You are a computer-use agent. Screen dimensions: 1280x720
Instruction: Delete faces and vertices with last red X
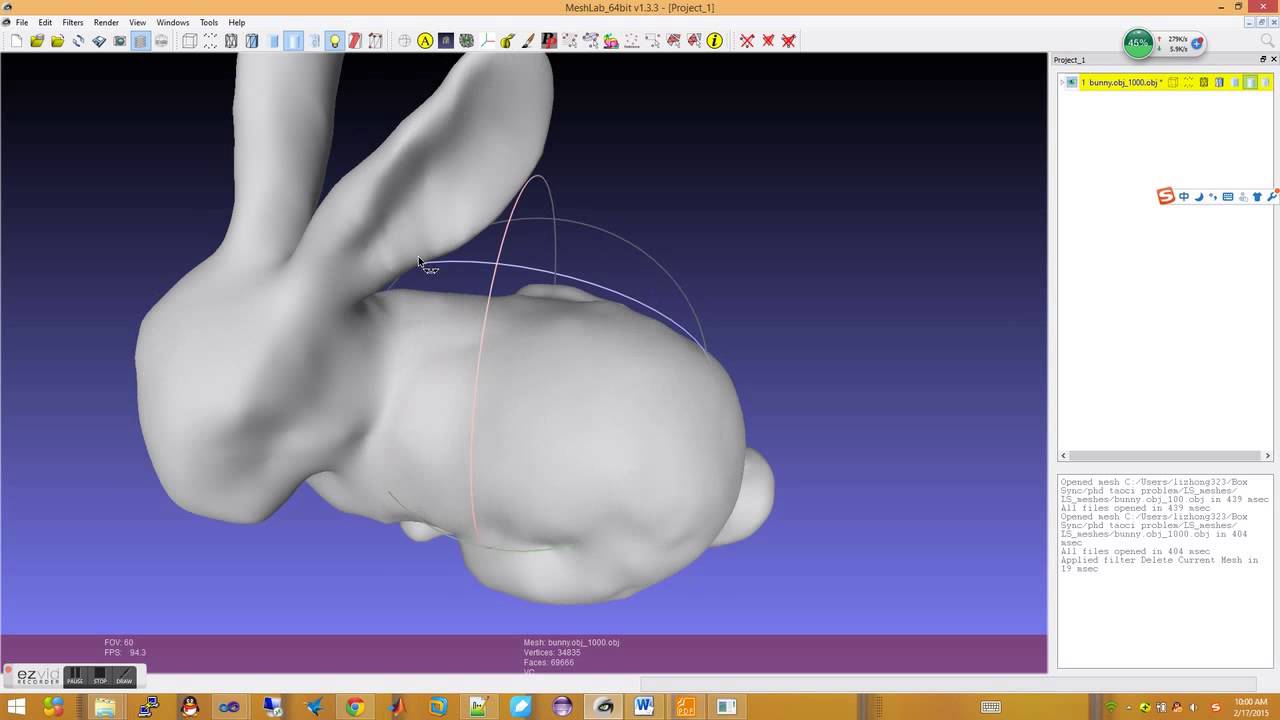pyautogui.click(x=789, y=41)
